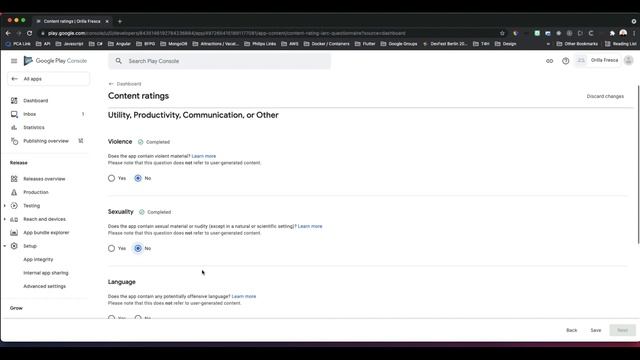Click the Save button at bottom

[x=596, y=330]
